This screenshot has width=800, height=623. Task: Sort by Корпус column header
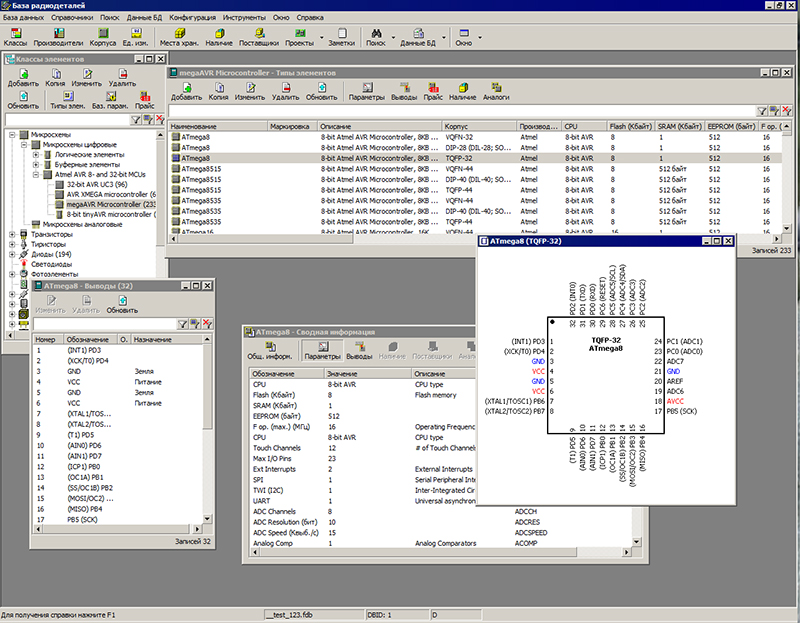(x=479, y=126)
